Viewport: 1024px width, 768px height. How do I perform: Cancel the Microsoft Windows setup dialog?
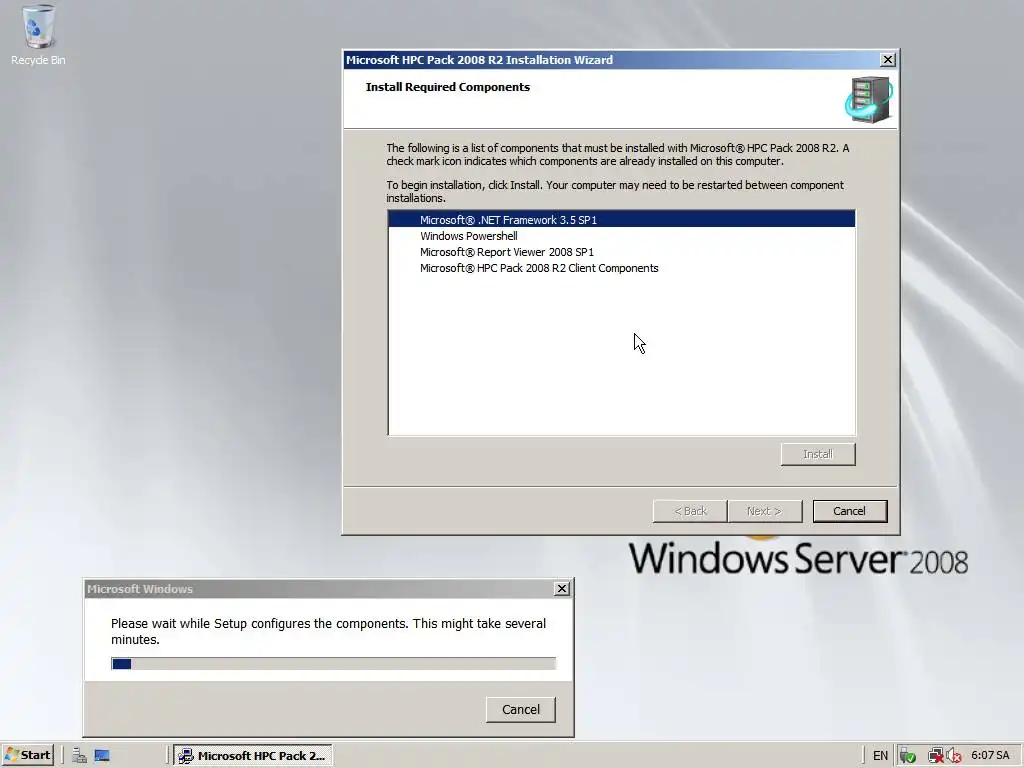(520, 710)
